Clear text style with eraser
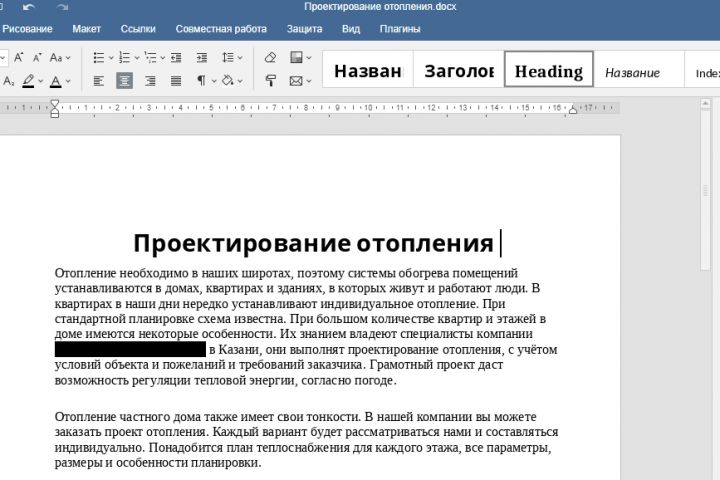Viewport: 720px width, 480px height. point(270,57)
